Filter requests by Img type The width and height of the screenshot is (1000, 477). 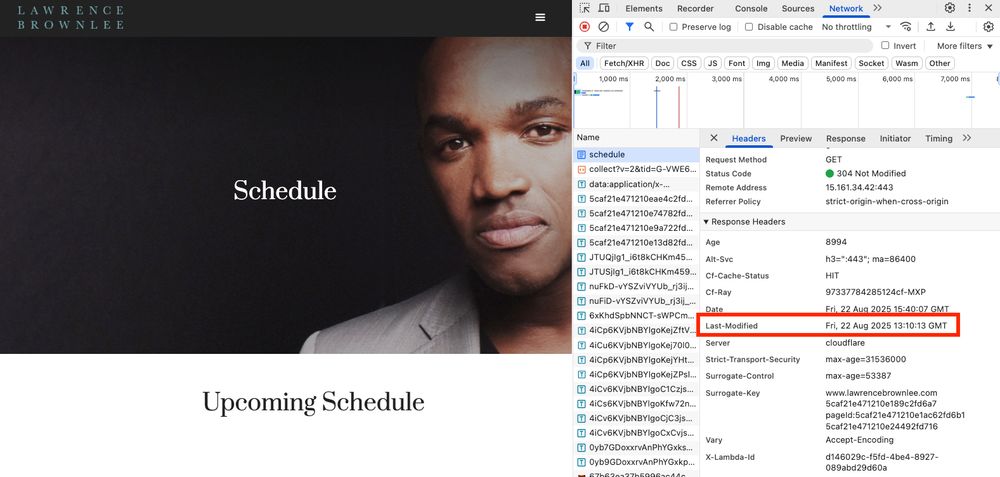pos(763,63)
